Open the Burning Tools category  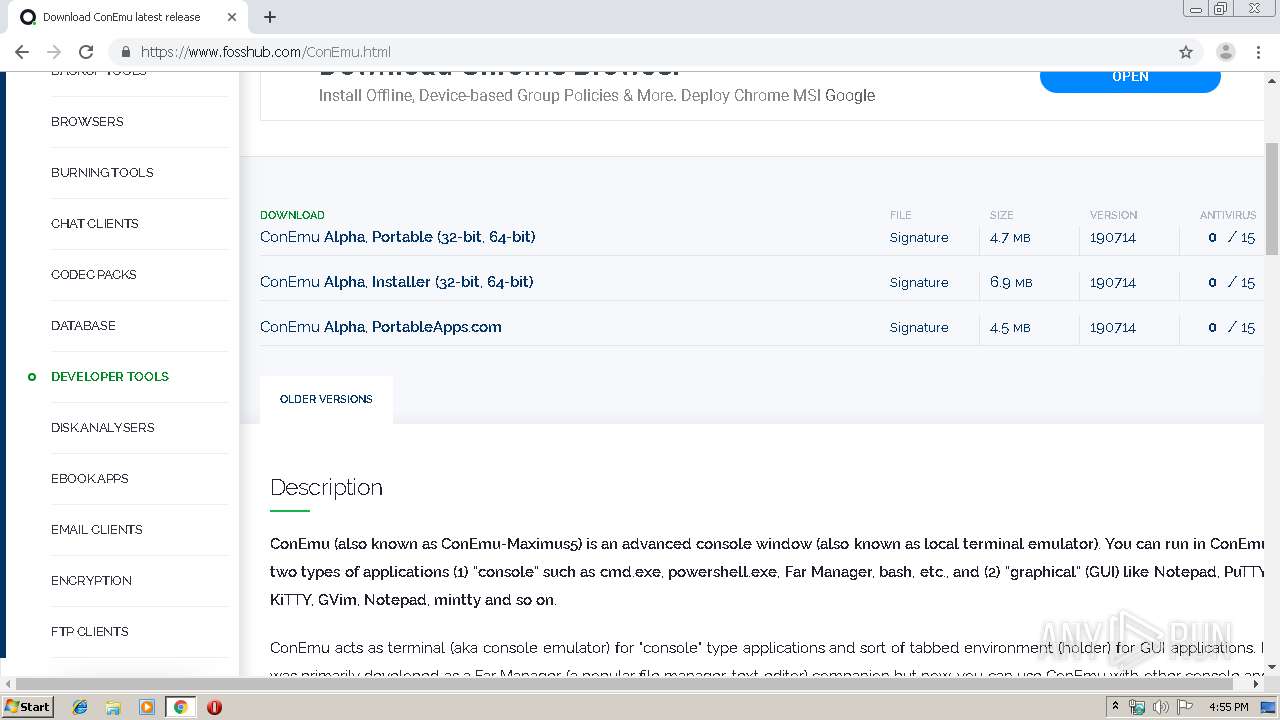coord(102,173)
